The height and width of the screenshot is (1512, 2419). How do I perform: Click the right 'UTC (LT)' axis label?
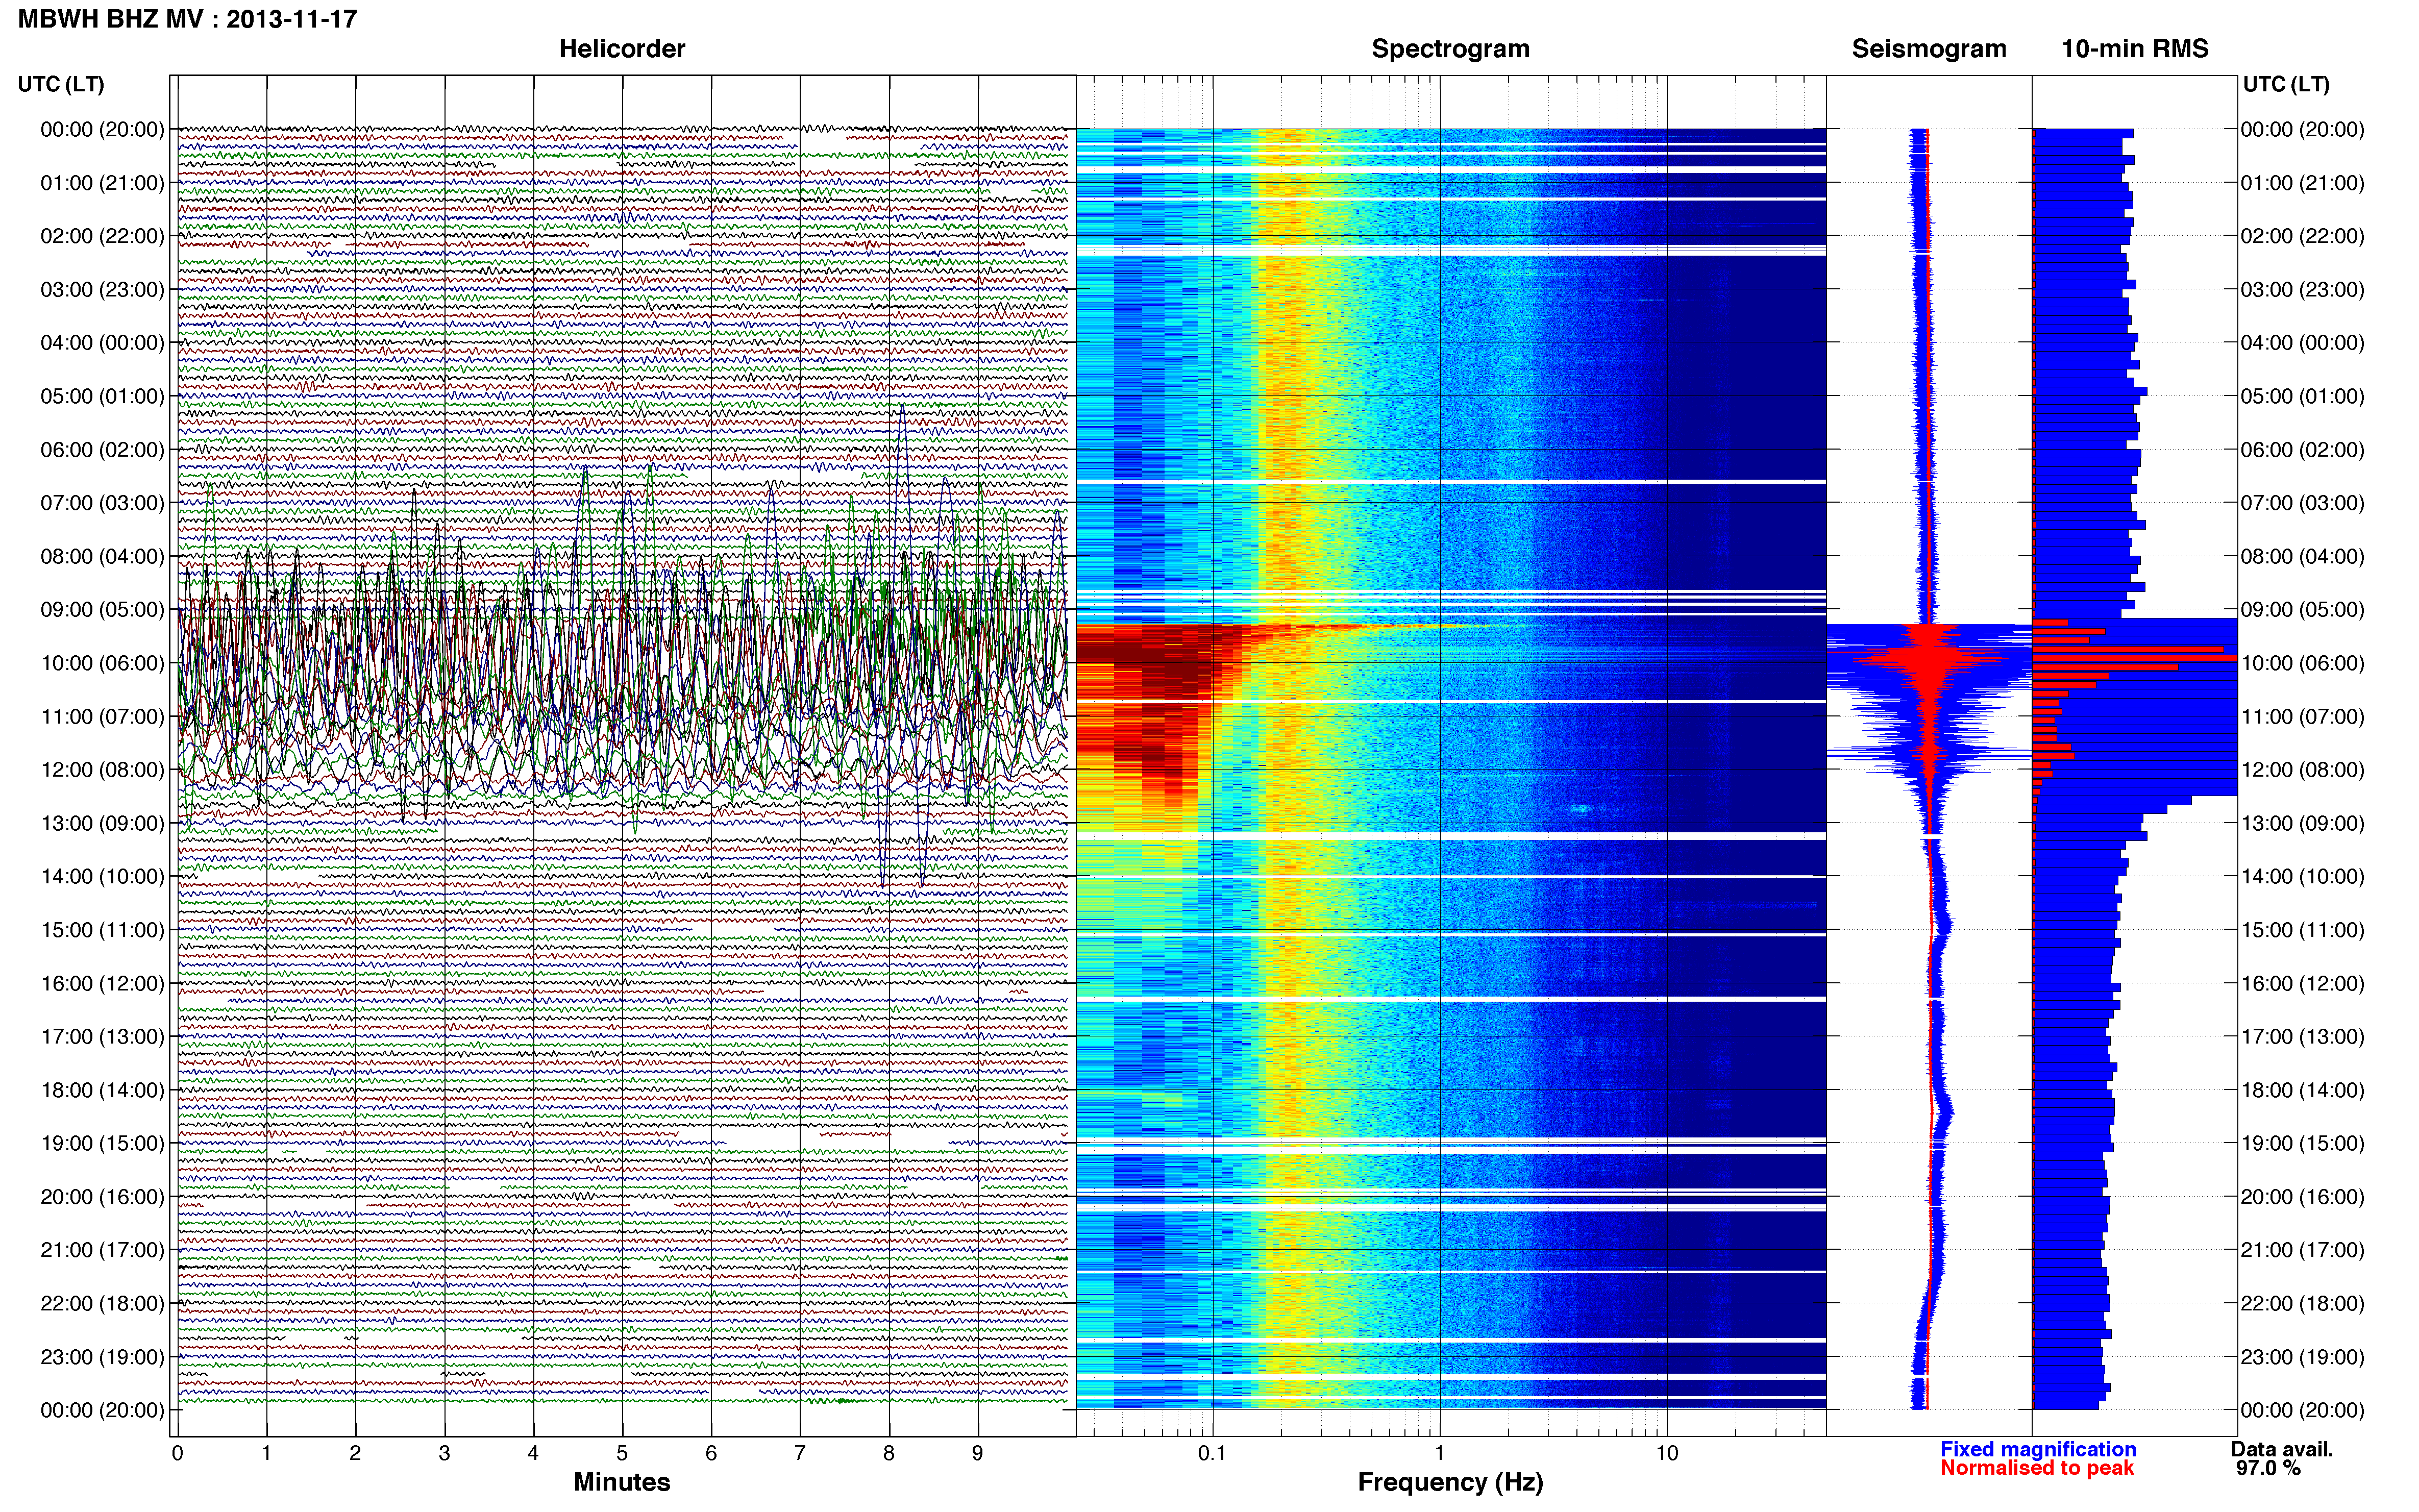click(2286, 84)
